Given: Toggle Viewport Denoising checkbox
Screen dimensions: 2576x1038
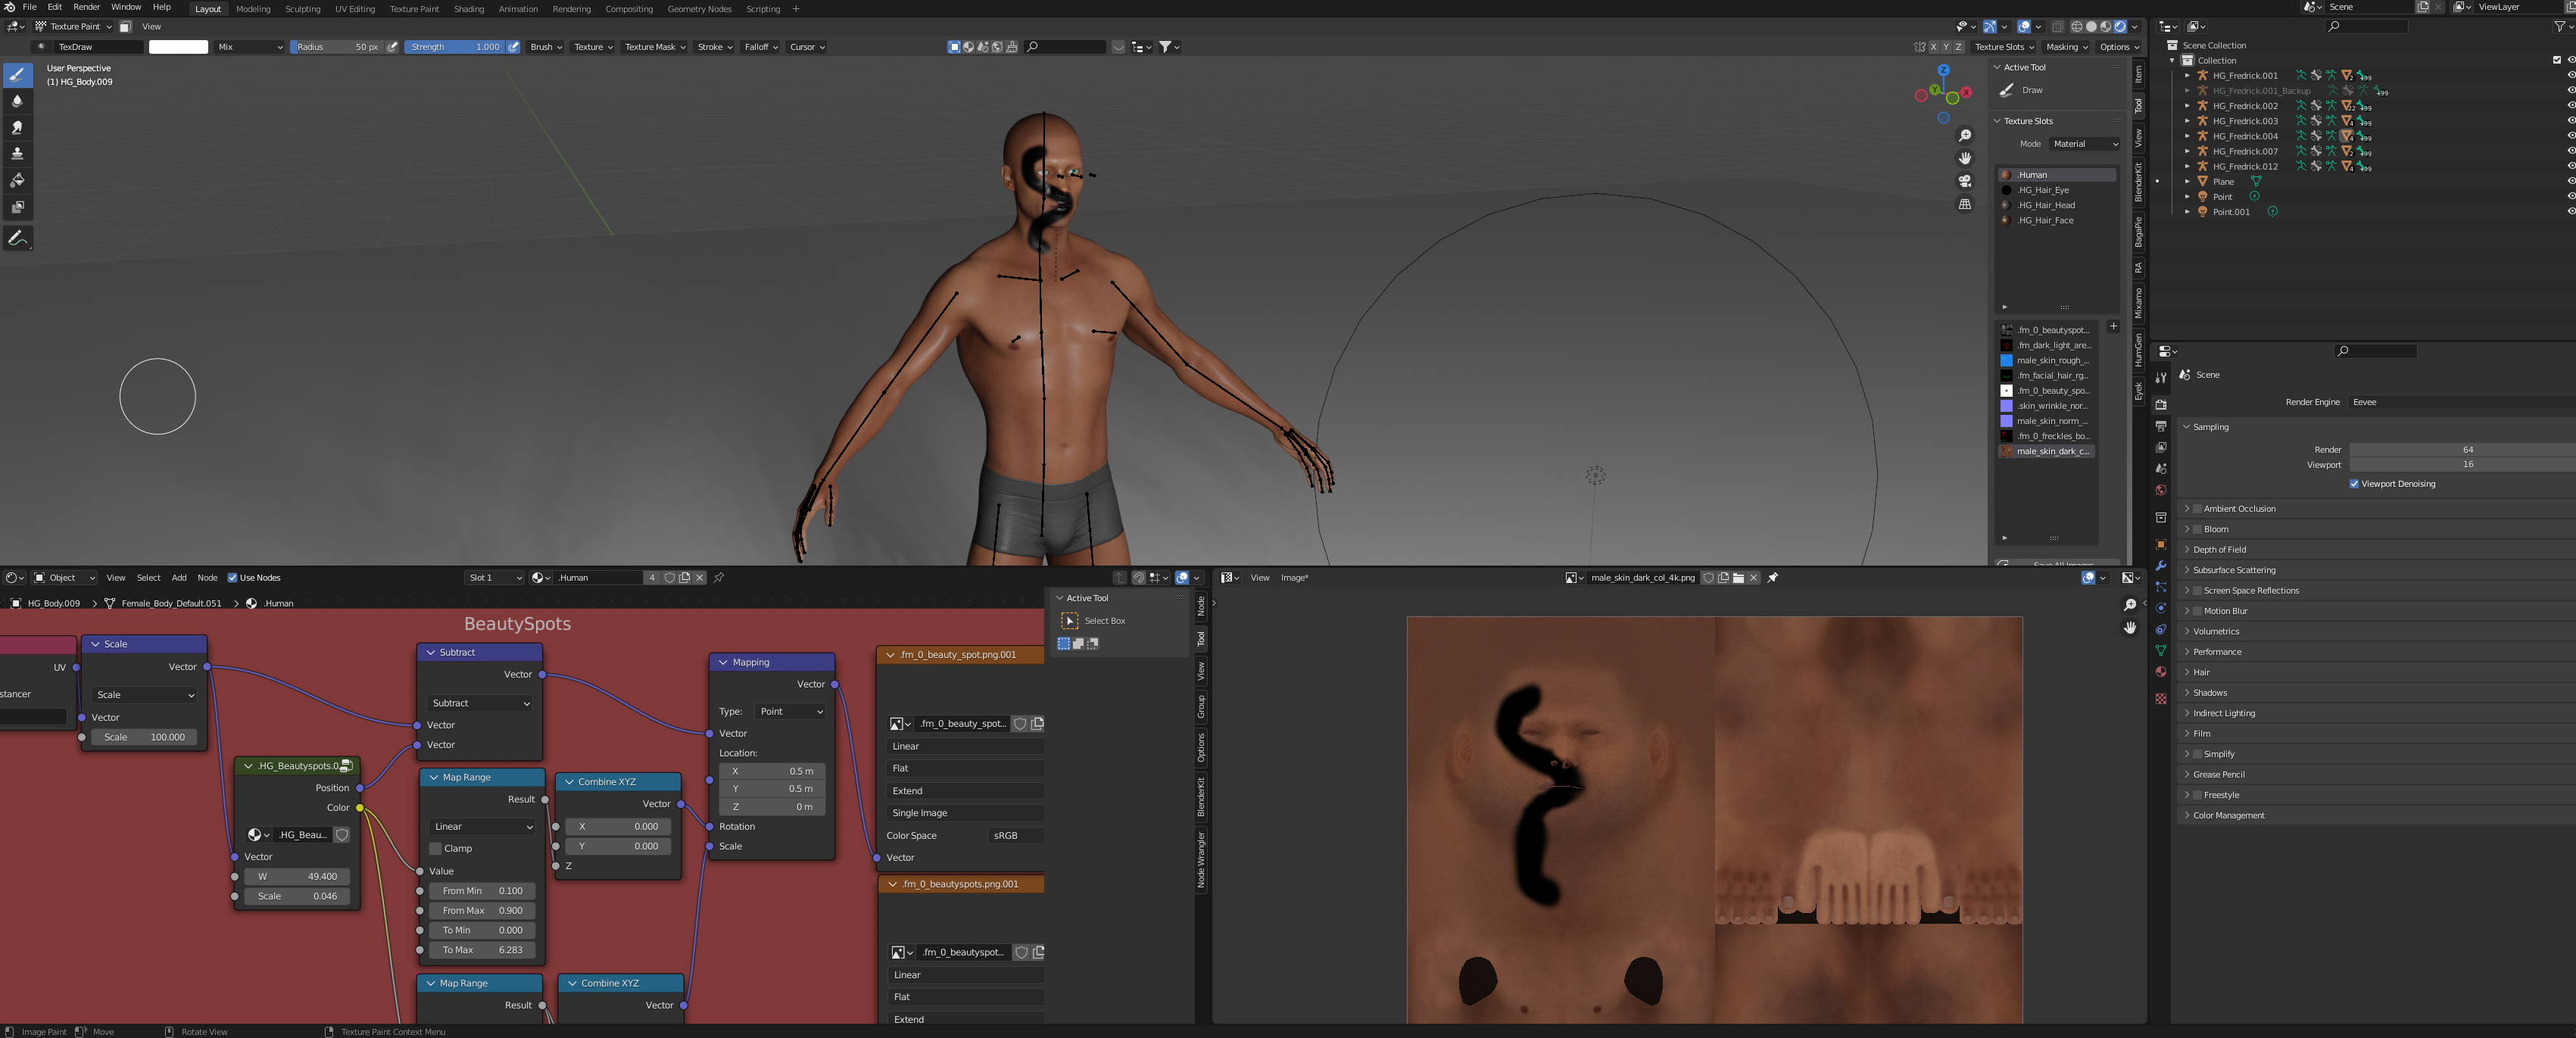Looking at the screenshot, I should pyautogui.click(x=2354, y=484).
